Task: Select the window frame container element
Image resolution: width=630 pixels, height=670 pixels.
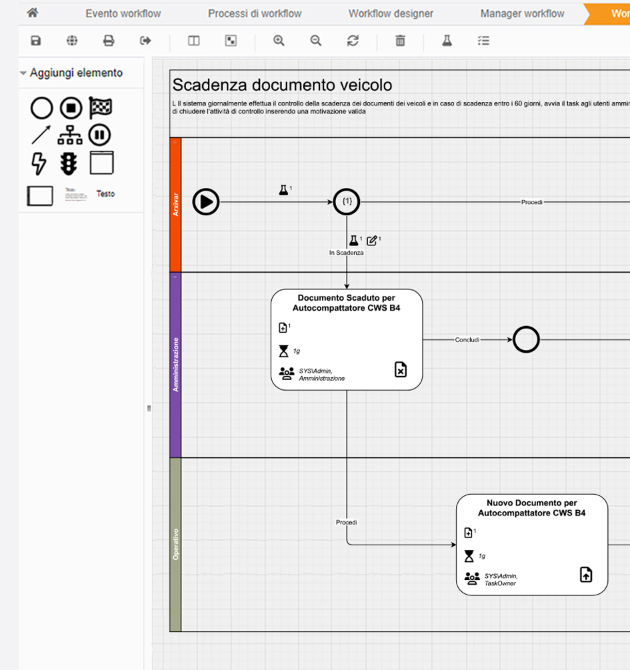Action: click(x=102, y=163)
